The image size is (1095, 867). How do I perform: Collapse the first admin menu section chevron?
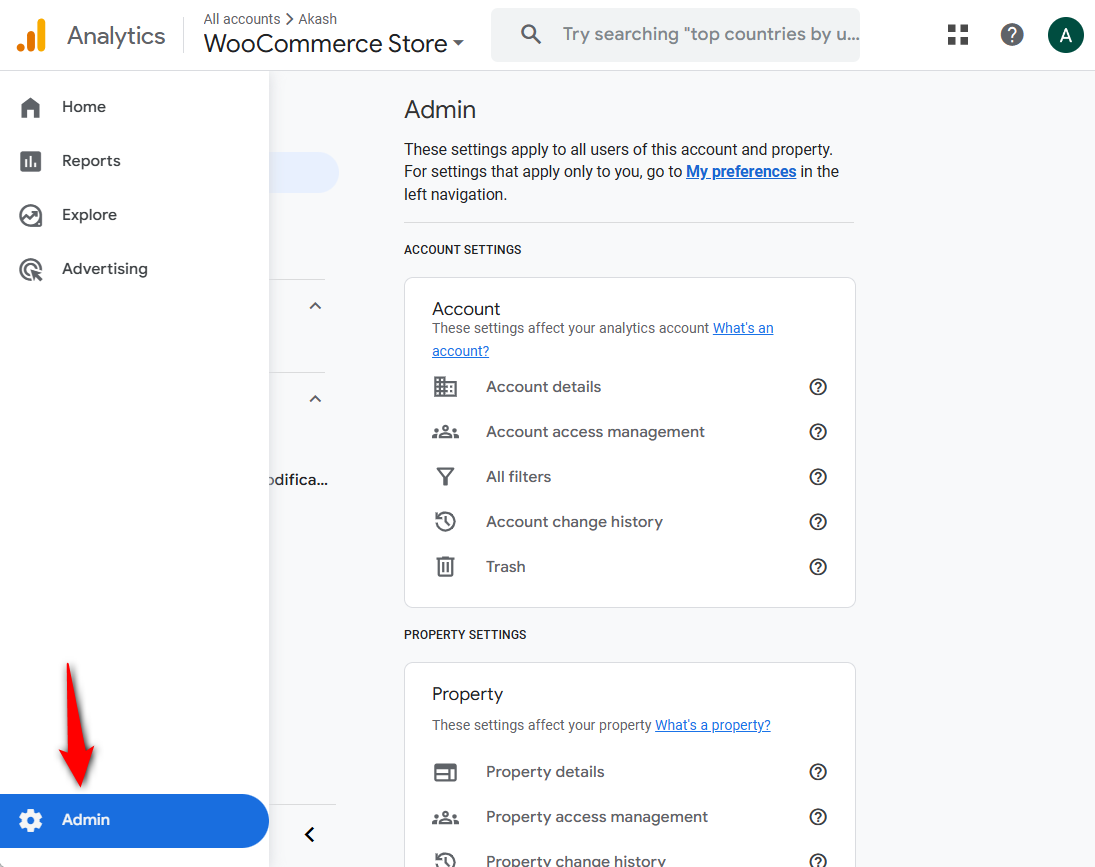[x=316, y=306]
